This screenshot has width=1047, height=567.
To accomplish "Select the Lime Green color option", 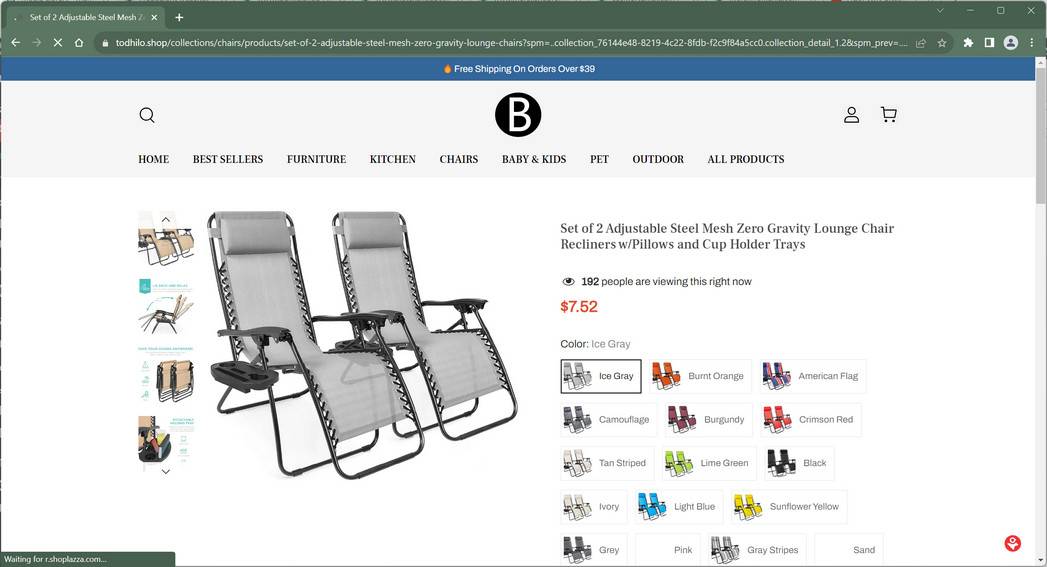I will click(x=709, y=463).
